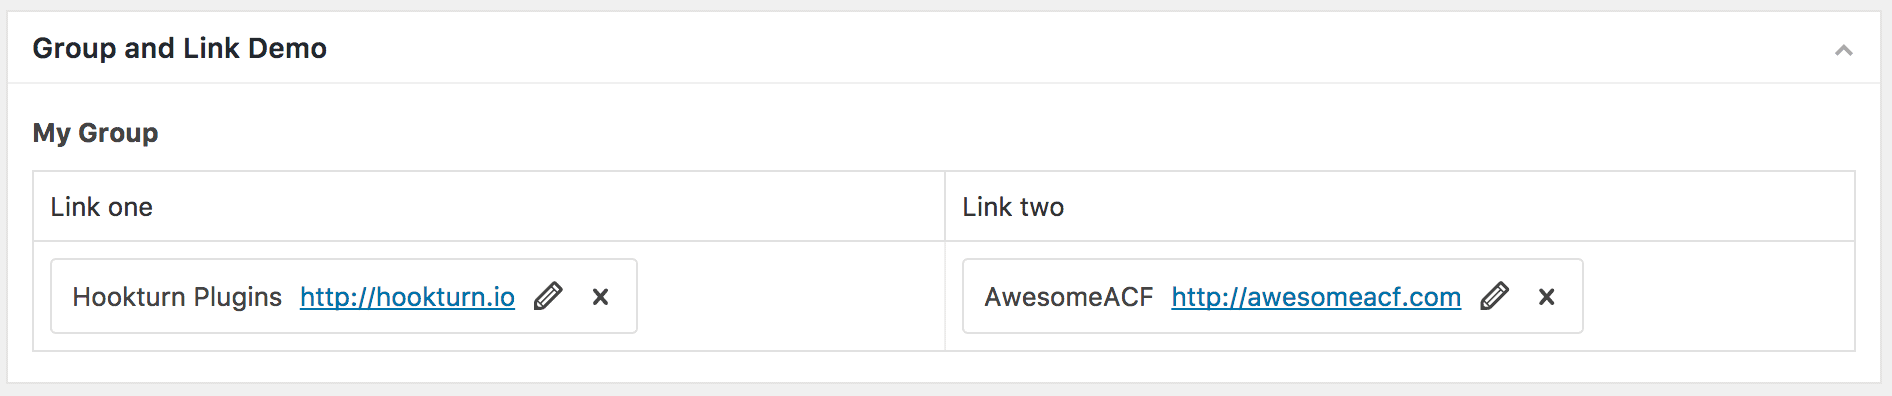Open the http://awesomeacf.com link
This screenshot has height=396, width=1892.
(x=1316, y=297)
